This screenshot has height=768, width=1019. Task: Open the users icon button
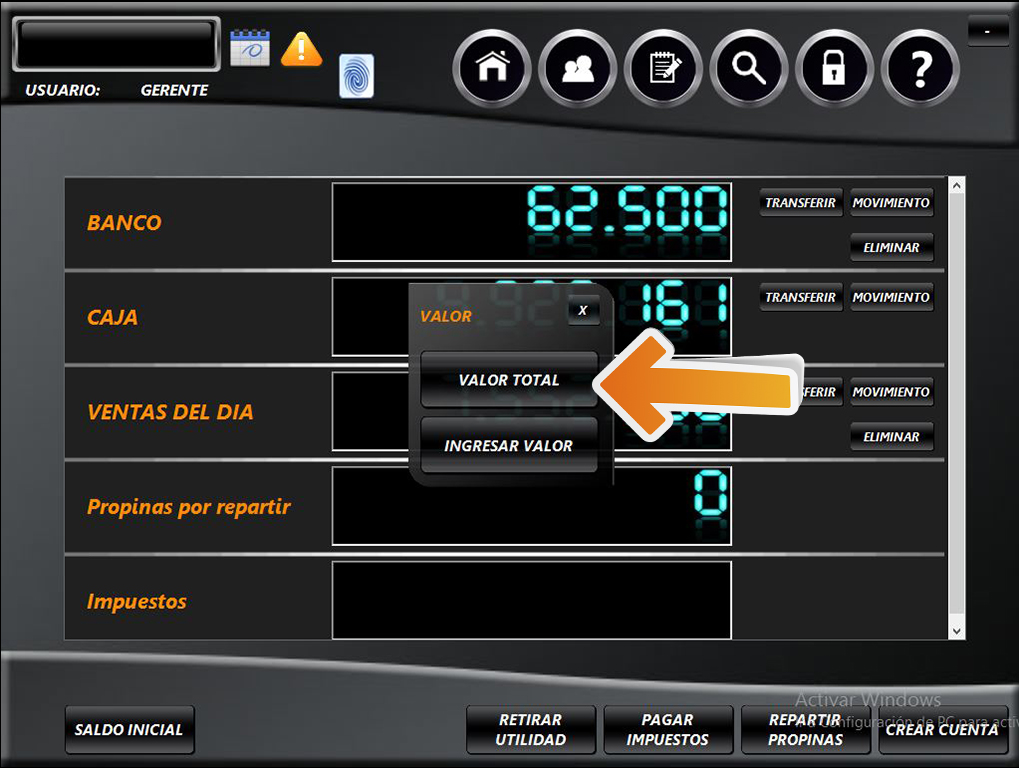(578, 68)
